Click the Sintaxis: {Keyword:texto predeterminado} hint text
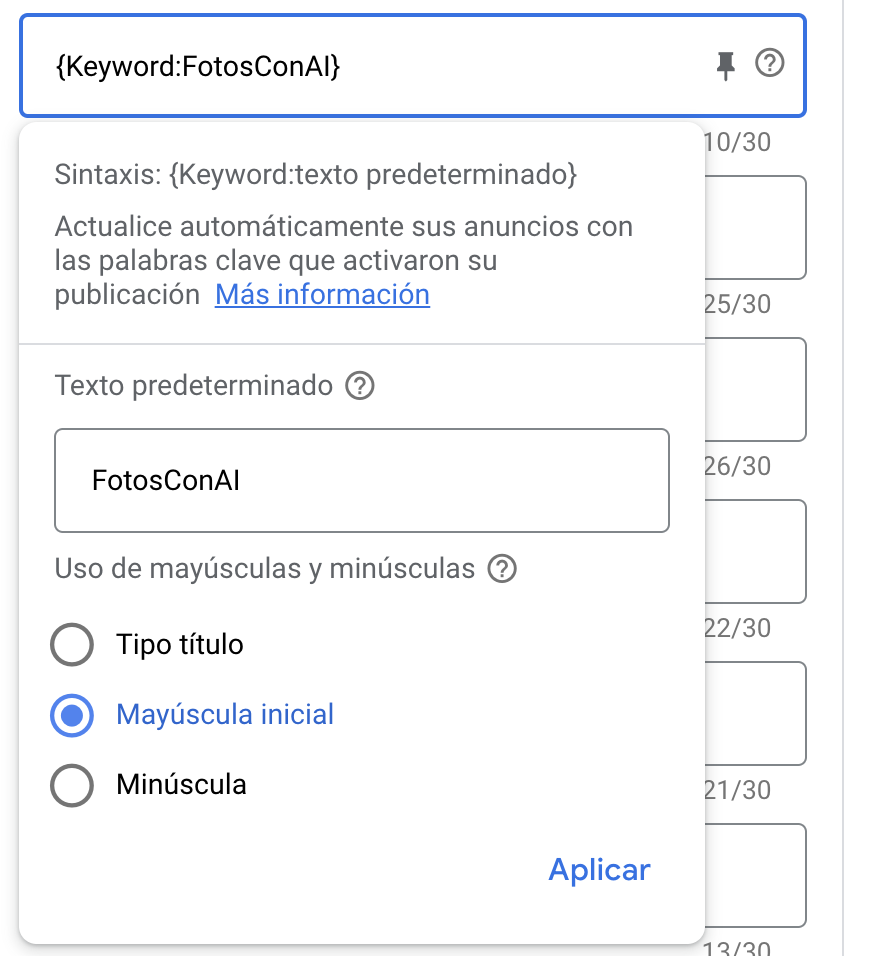Viewport: 886px width, 956px height. 315,174
